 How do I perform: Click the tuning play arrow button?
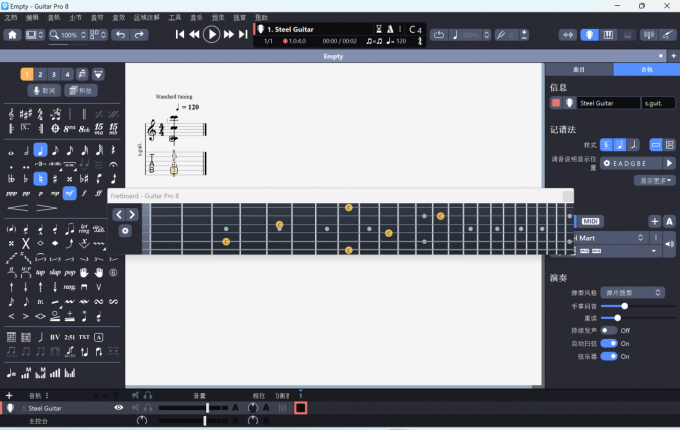click(670, 163)
